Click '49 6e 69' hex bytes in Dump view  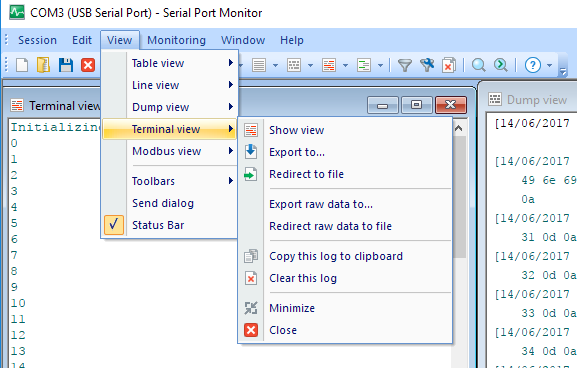point(549,180)
